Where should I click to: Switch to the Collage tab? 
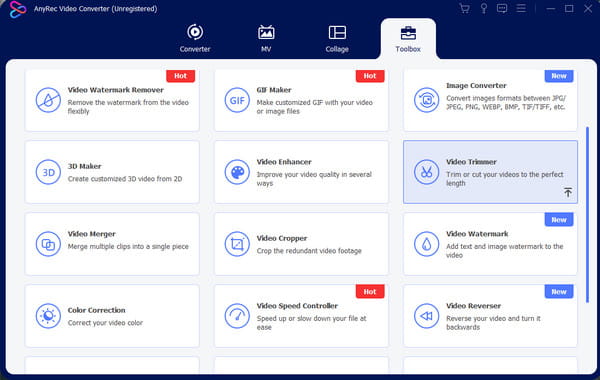(x=337, y=38)
